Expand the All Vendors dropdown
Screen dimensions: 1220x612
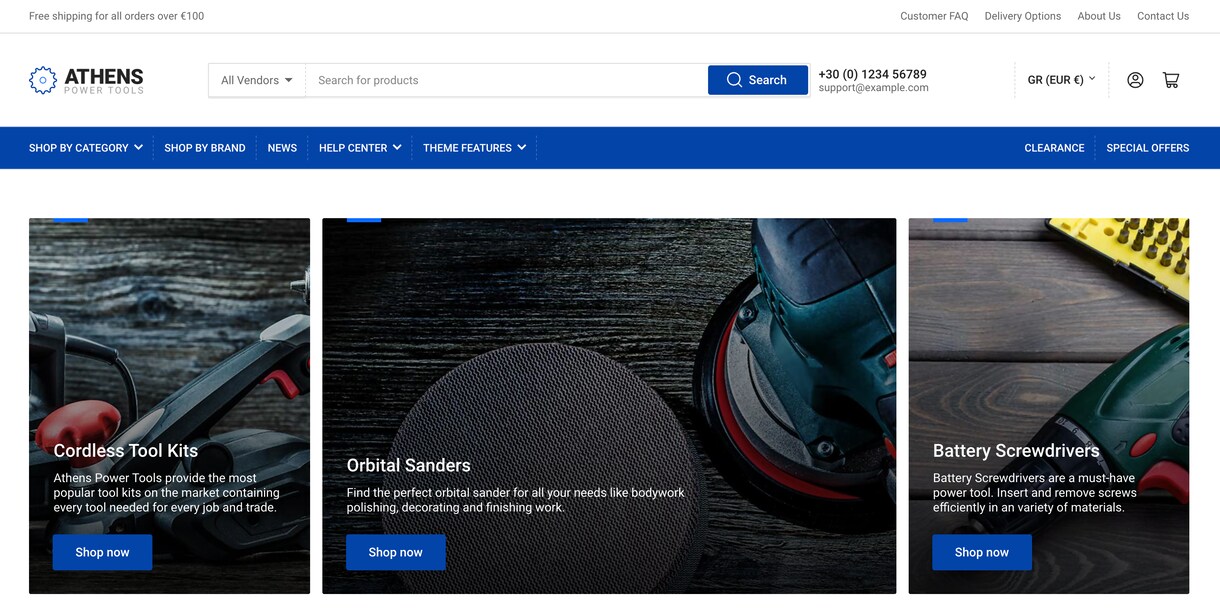click(x=257, y=80)
